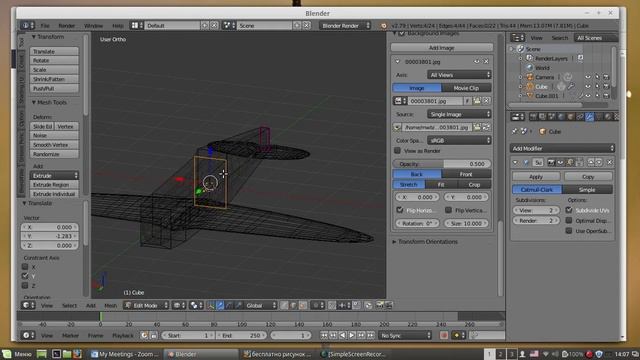
Task: Toggle the 3D manipulator widget icon
Action: coord(210,305)
